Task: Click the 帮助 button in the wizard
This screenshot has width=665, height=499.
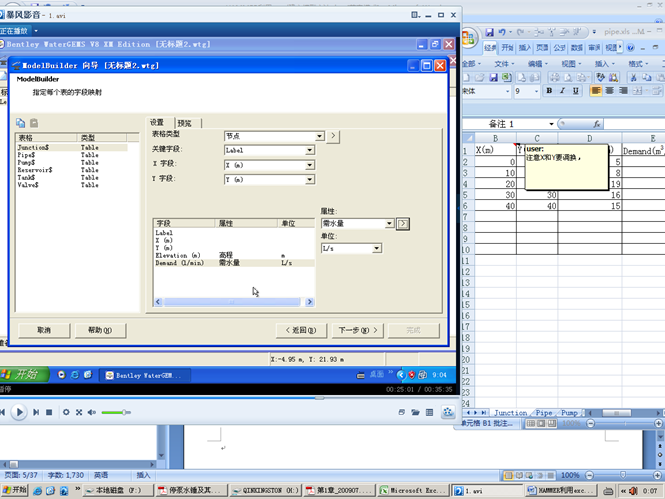Action: (x=100, y=330)
